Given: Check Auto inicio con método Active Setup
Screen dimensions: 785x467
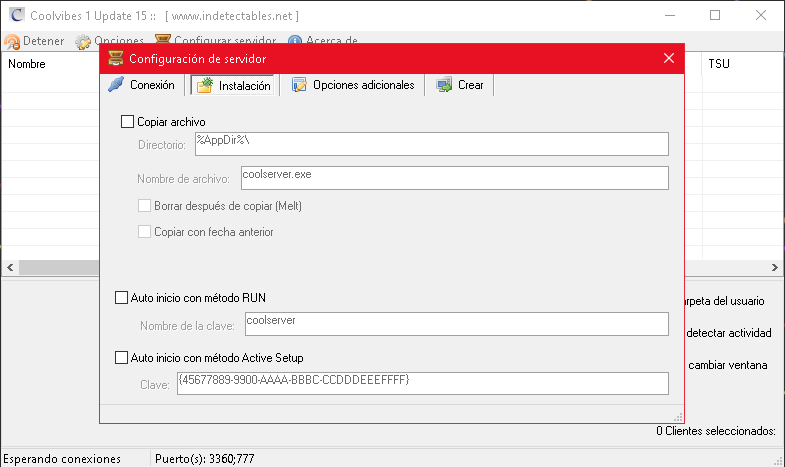Looking at the screenshot, I should [122, 357].
